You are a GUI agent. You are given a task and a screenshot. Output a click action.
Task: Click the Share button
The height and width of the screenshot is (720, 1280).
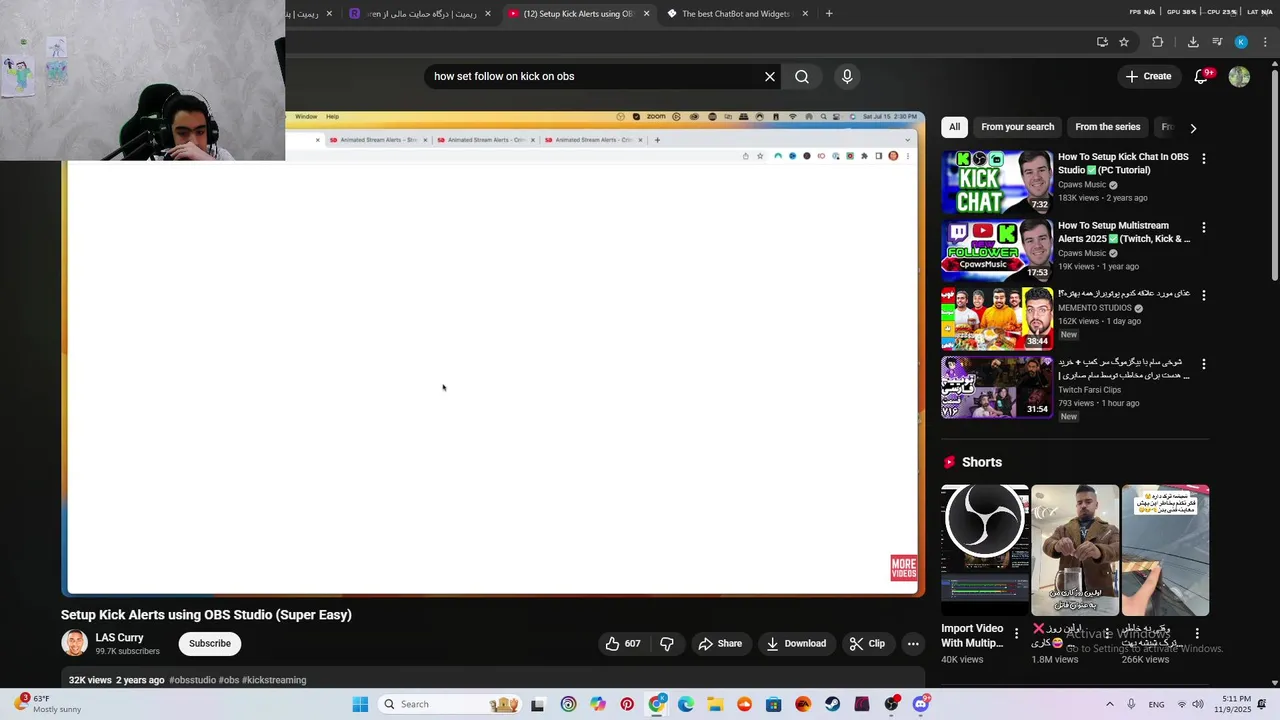point(720,643)
